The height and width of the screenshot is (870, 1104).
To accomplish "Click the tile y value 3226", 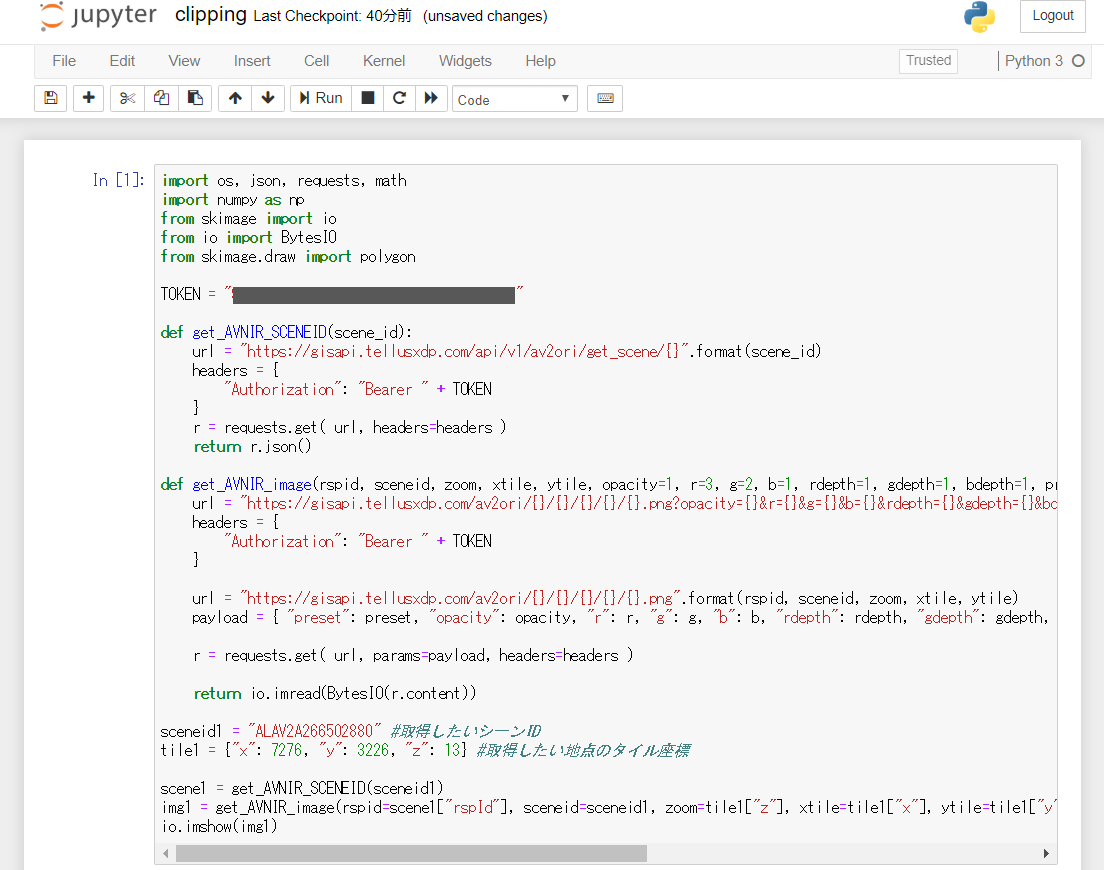I will coord(372,750).
